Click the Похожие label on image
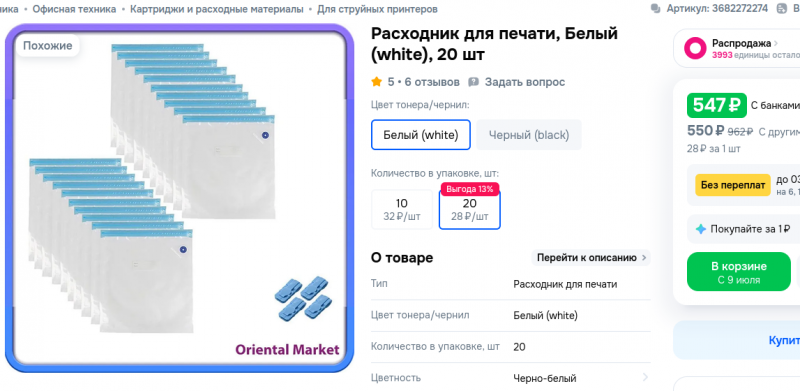800x391 pixels. tap(47, 45)
